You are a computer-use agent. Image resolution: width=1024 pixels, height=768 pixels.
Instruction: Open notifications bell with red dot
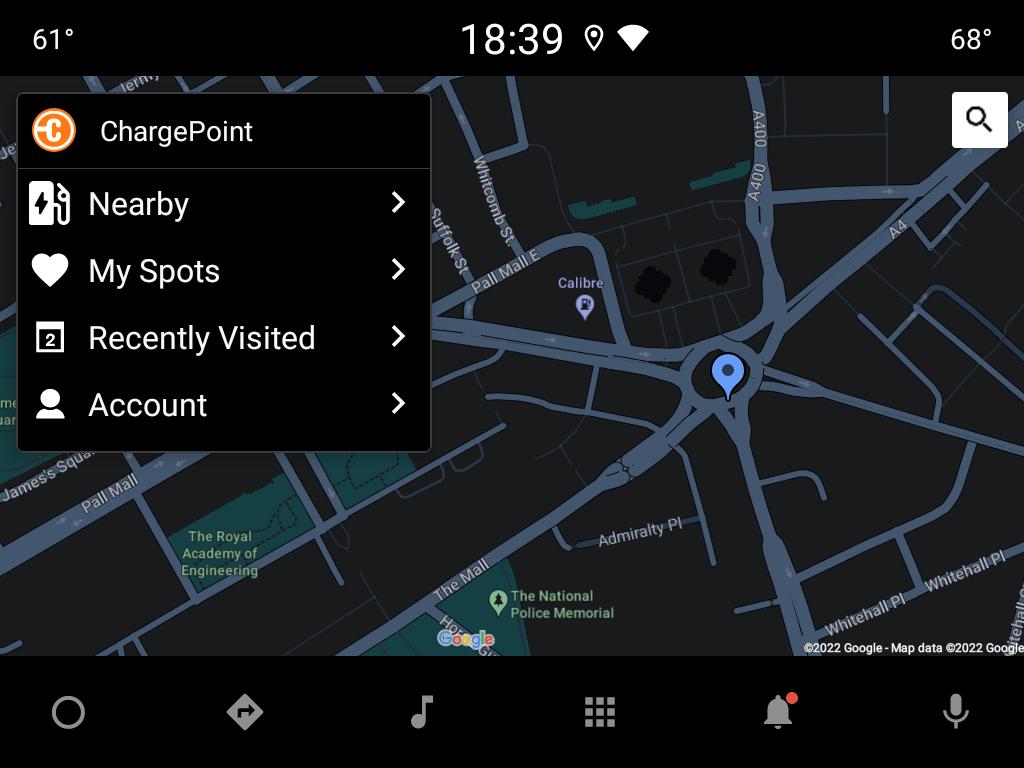click(x=779, y=711)
